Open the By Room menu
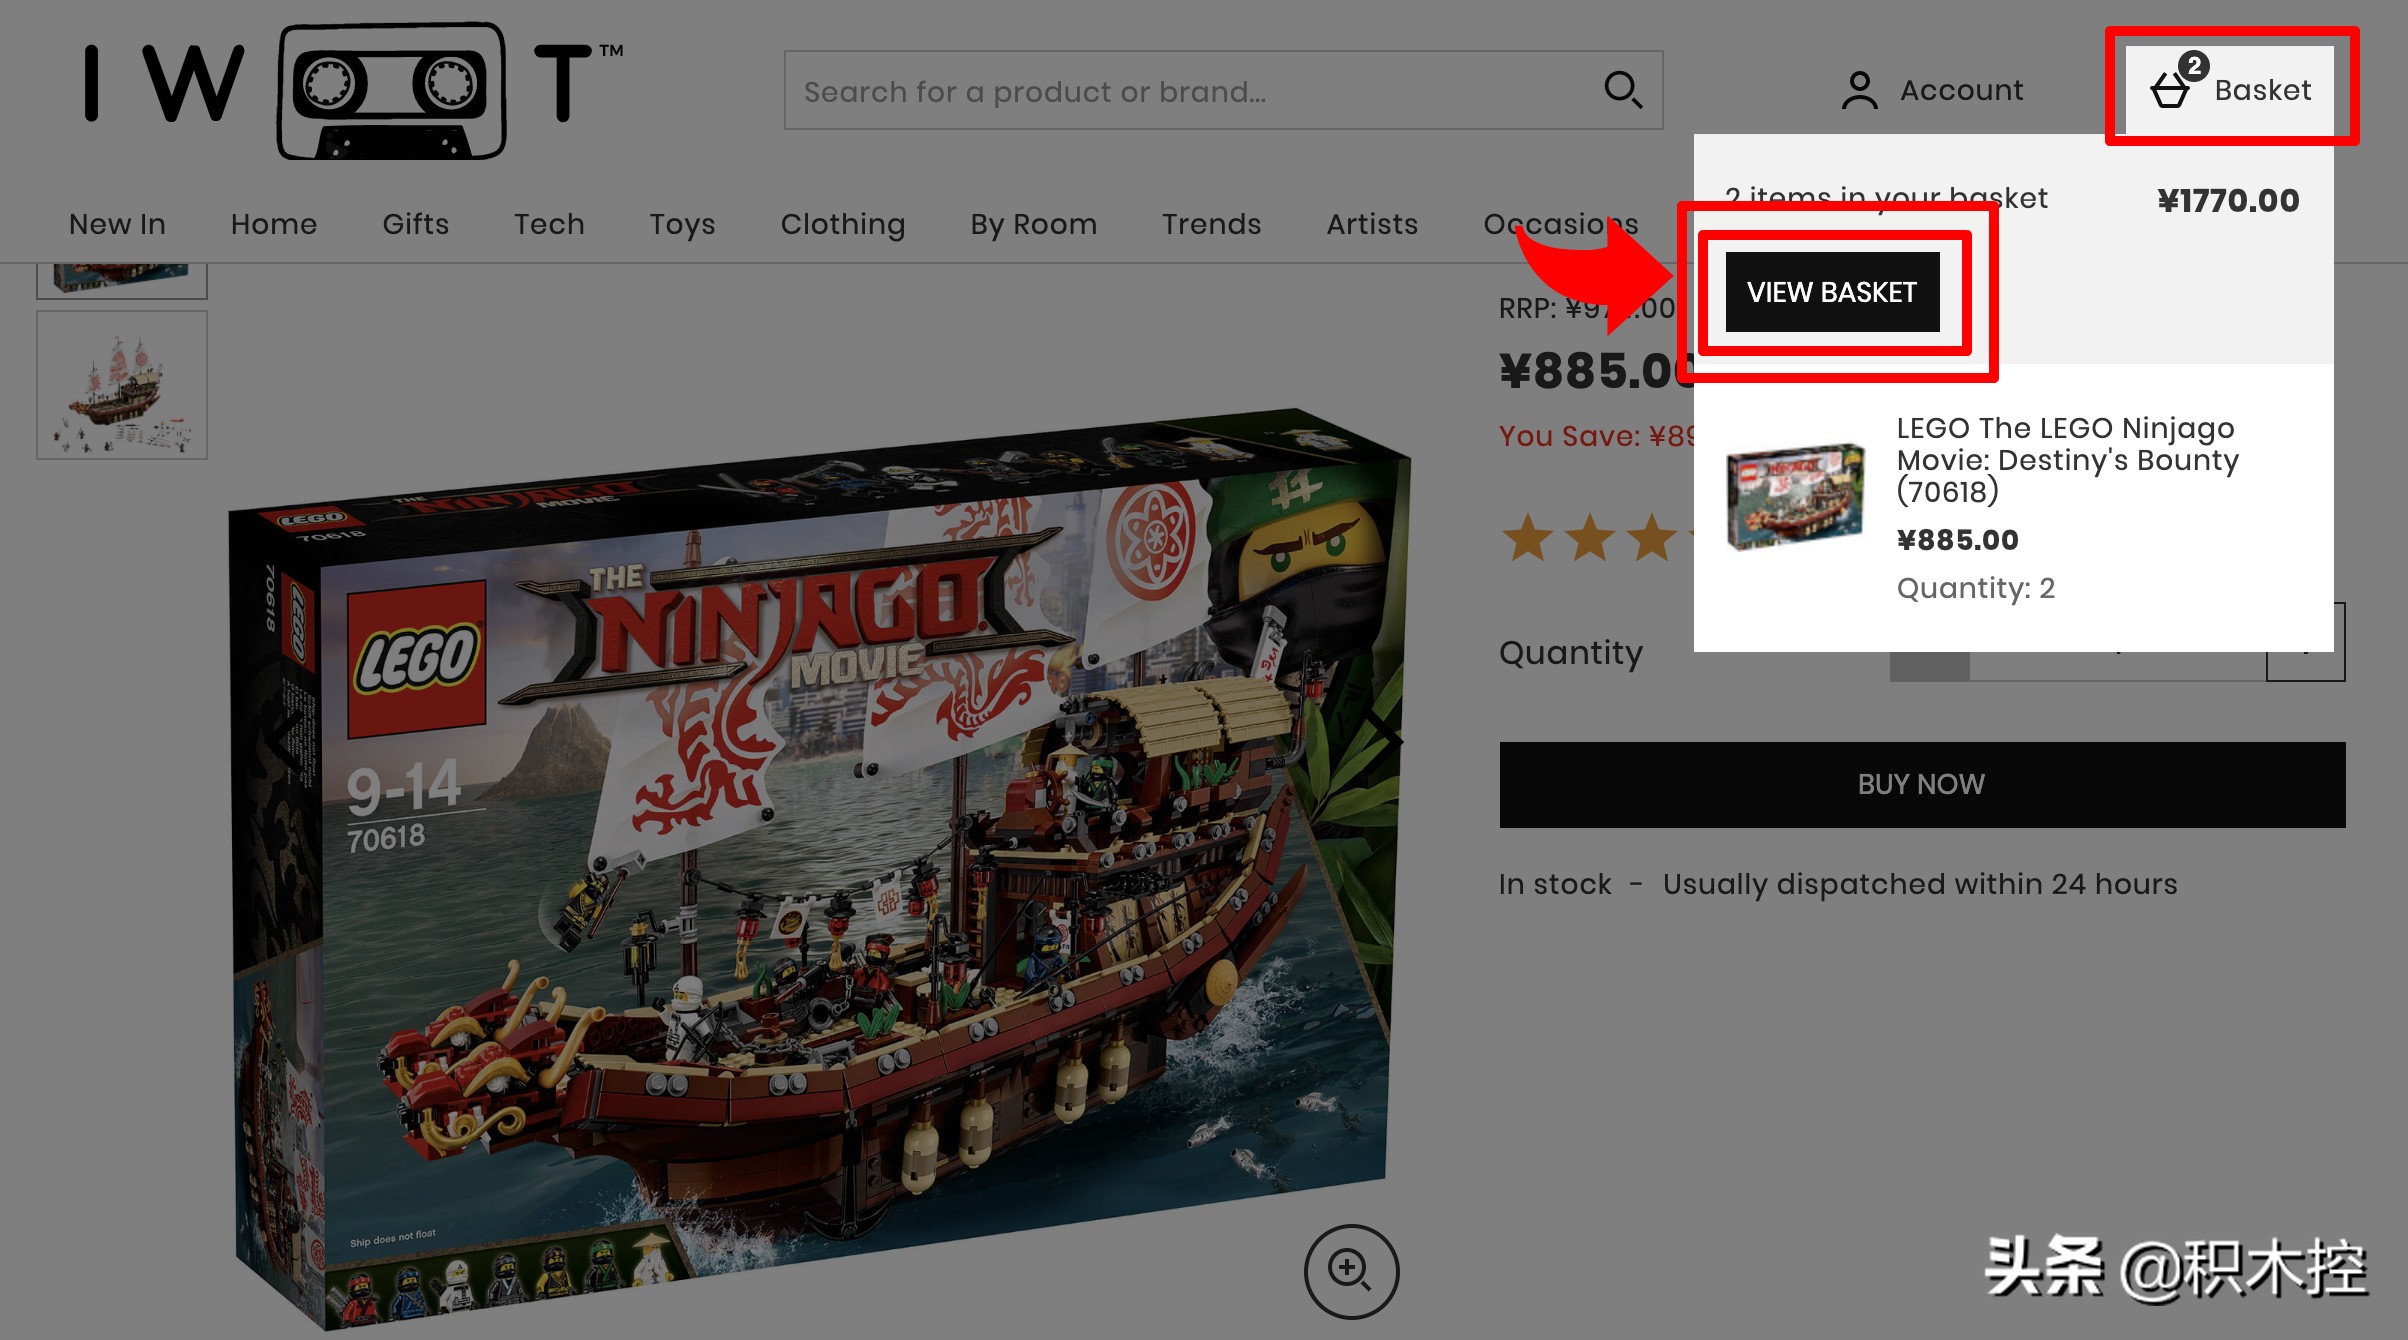The width and height of the screenshot is (2408, 1340). (x=1033, y=224)
